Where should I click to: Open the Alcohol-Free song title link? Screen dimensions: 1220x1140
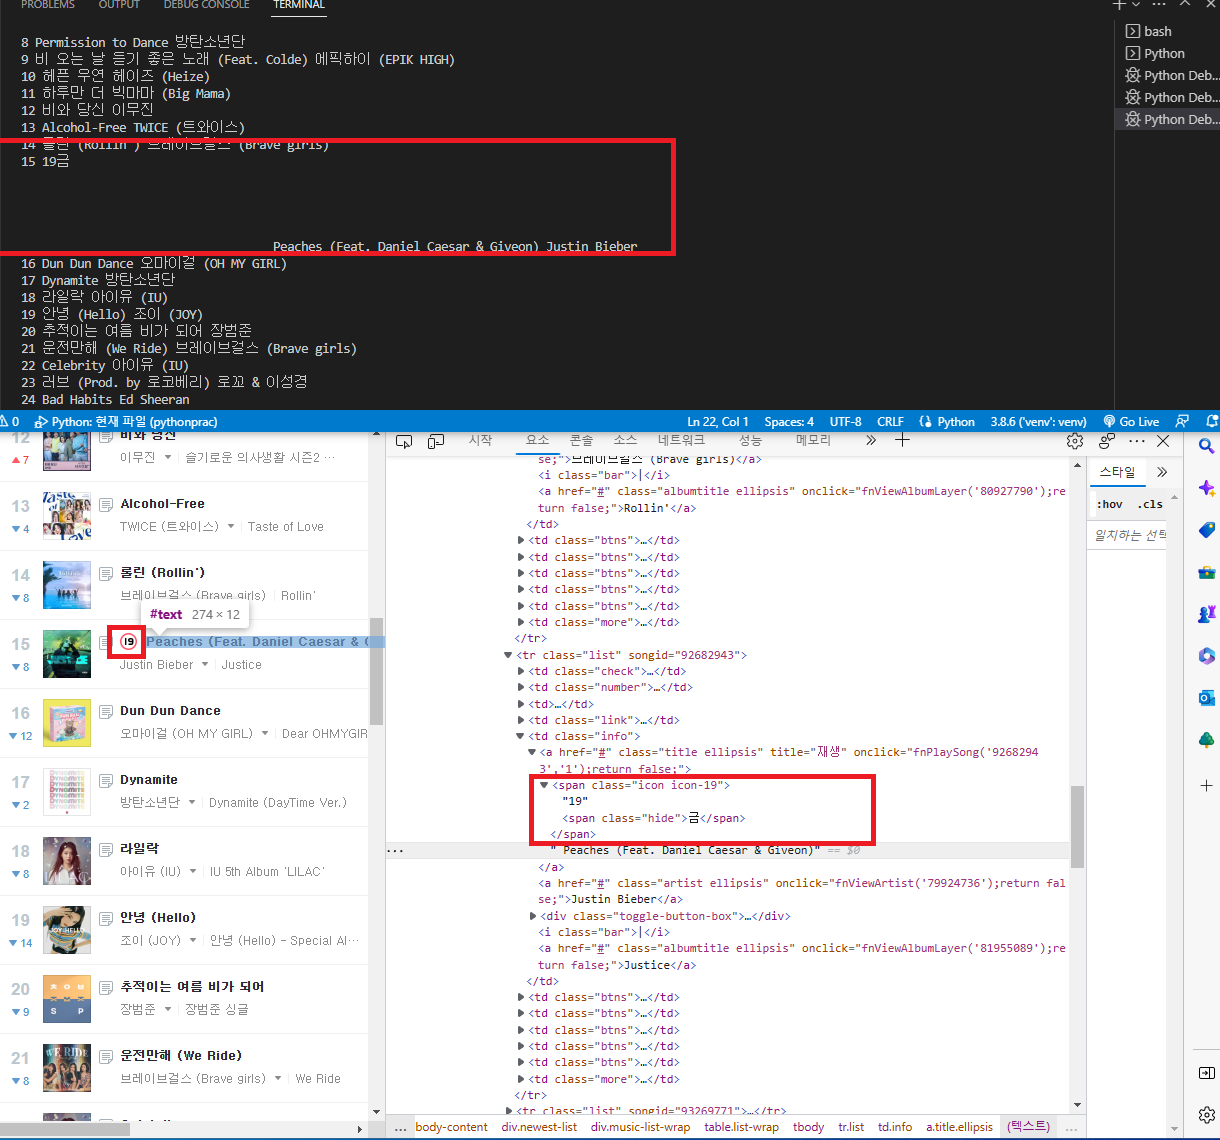click(162, 504)
